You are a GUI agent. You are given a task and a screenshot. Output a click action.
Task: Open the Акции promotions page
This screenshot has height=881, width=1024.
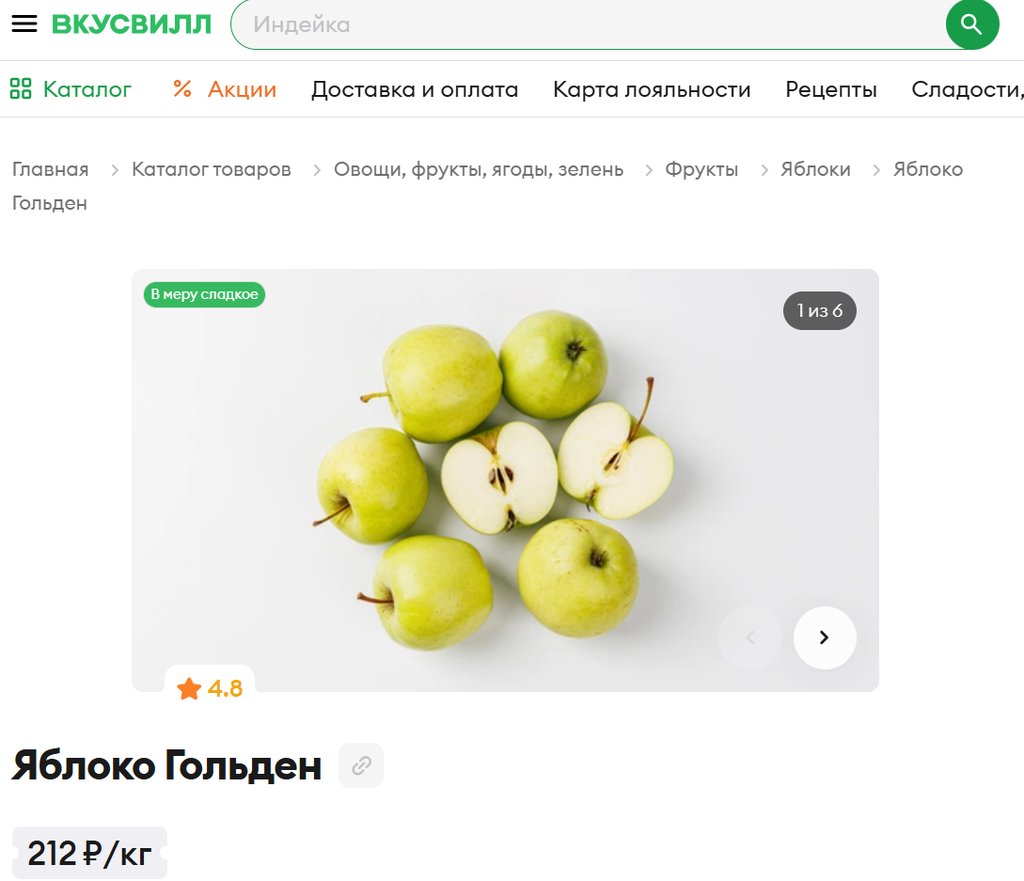242,89
